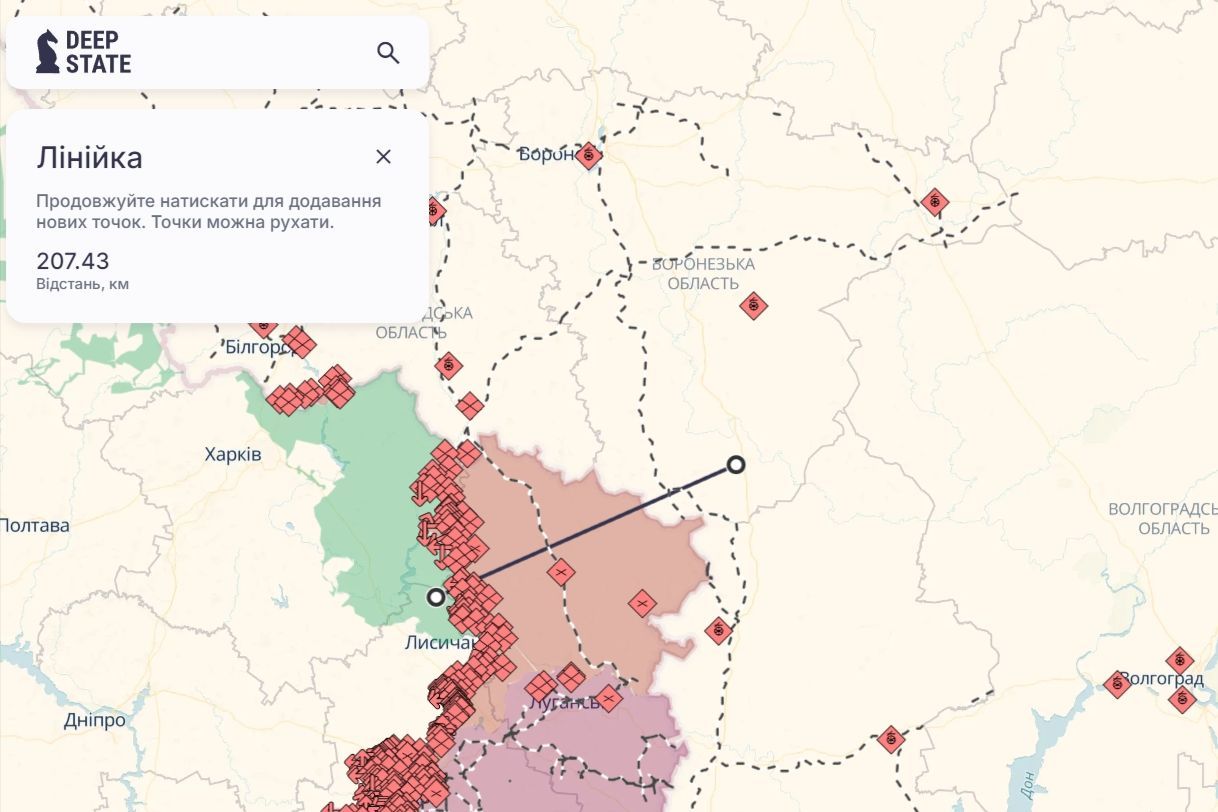Click the Полтава city label
1218x812 pixels.
tap(35, 525)
